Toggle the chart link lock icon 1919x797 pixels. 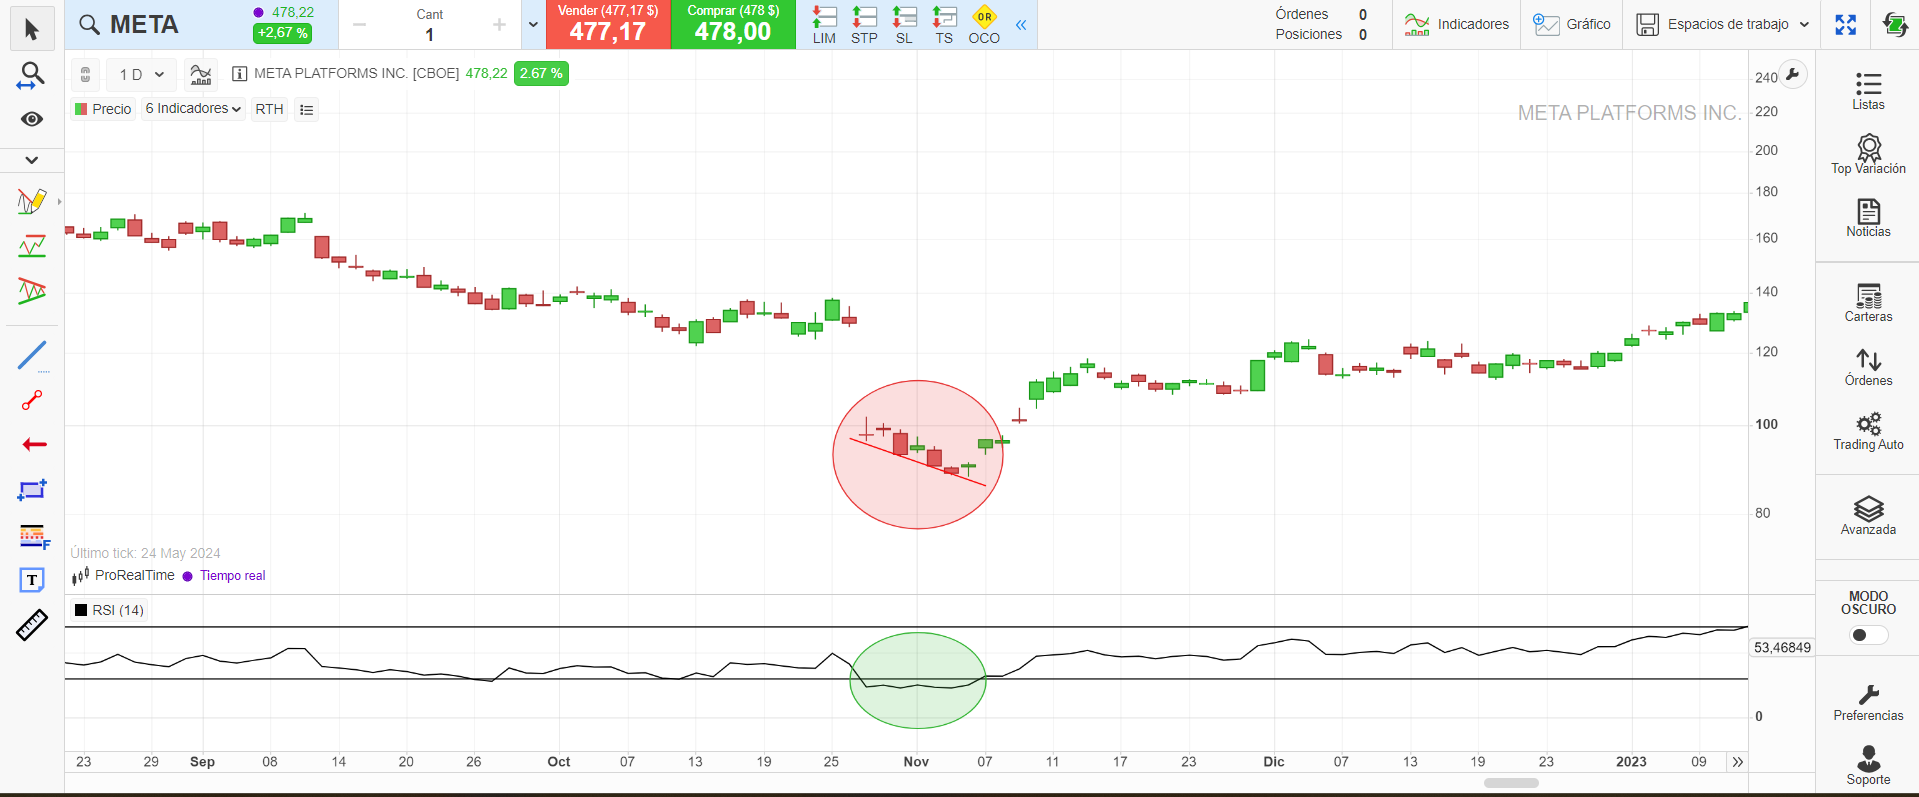point(85,74)
